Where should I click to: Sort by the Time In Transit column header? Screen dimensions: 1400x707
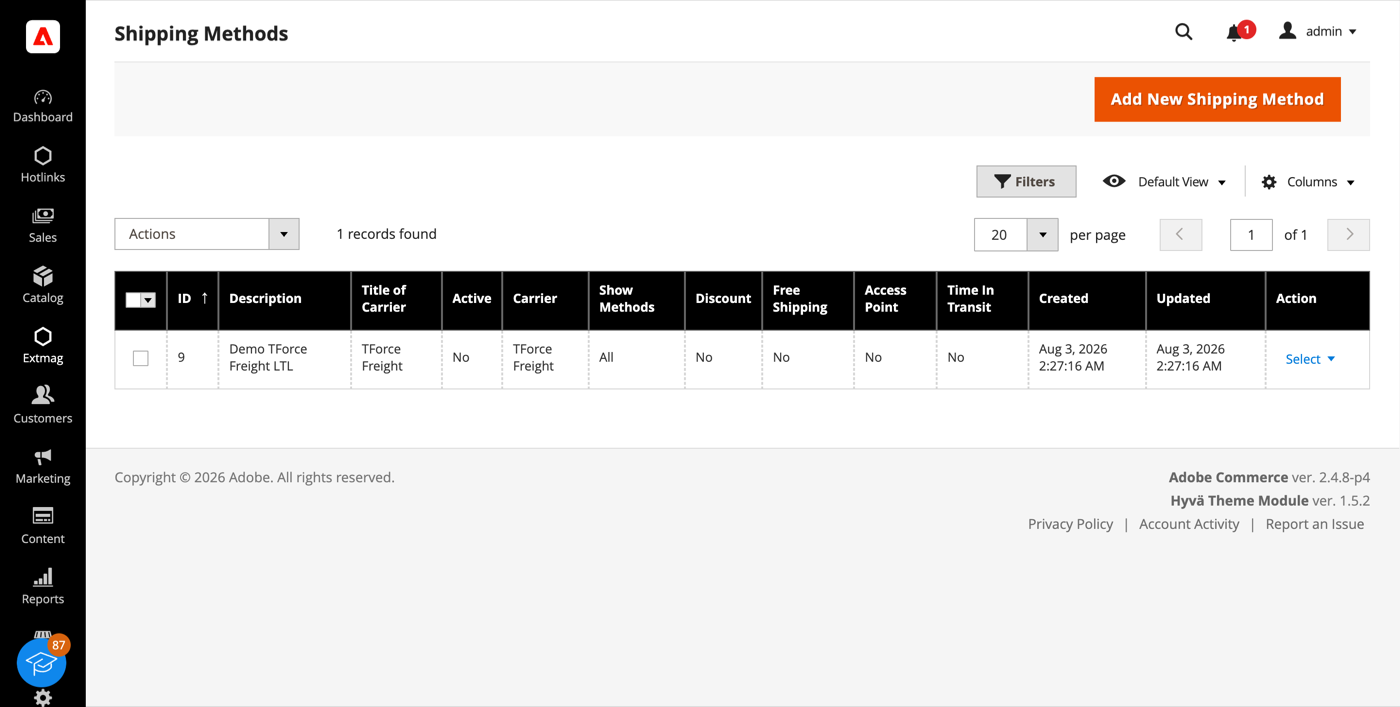[982, 299]
